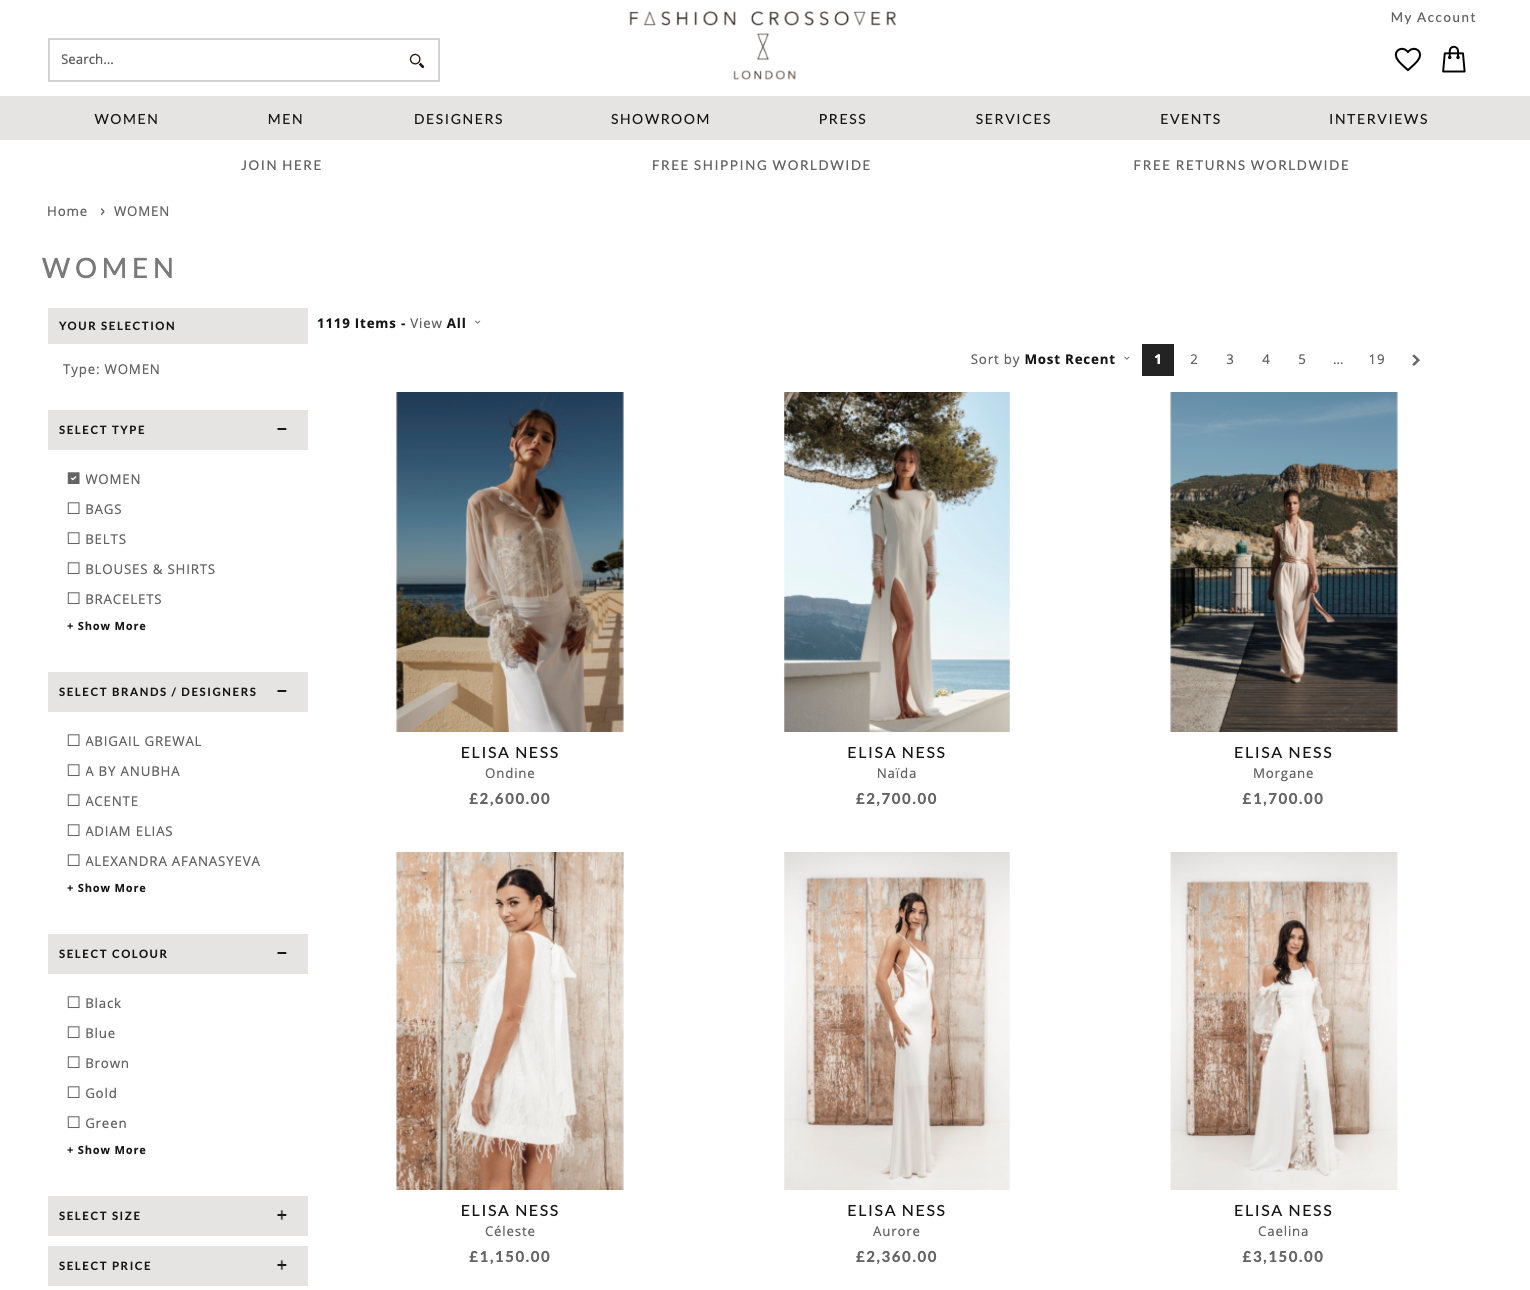Click the Fashion Crossover London logo

(x=763, y=46)
